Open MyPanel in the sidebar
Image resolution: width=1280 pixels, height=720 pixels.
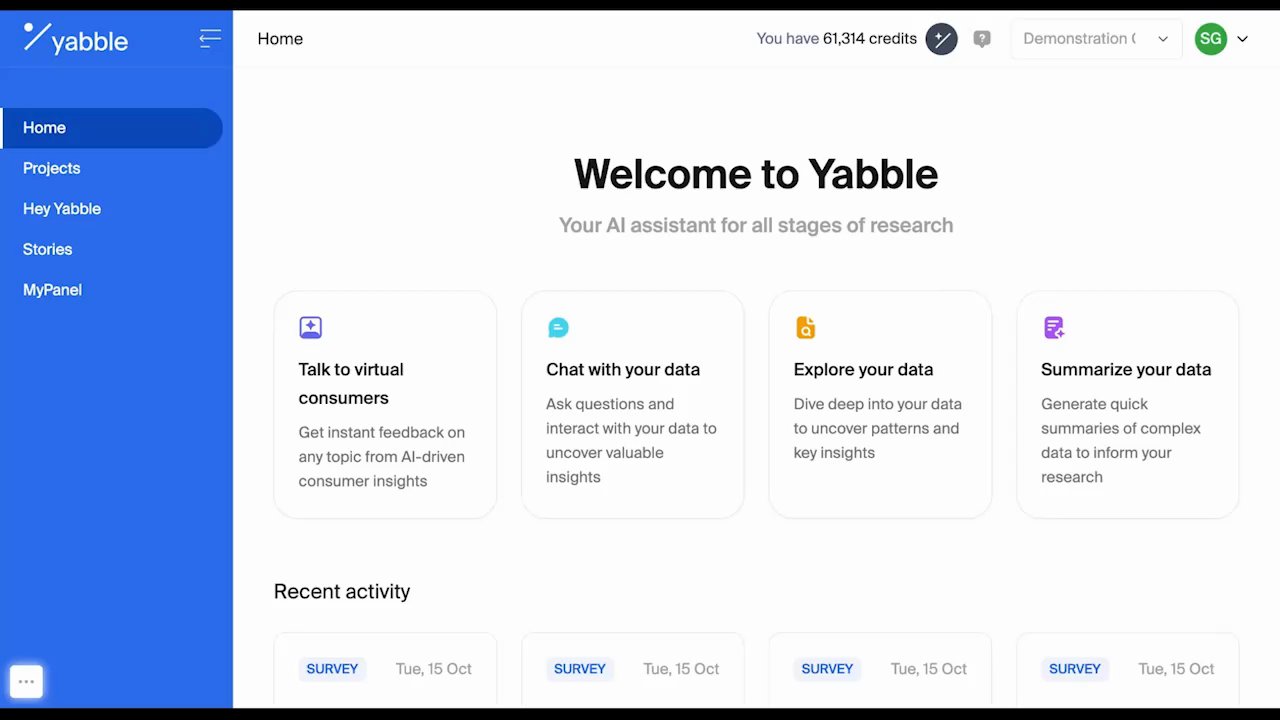click(x=52, y=290)
